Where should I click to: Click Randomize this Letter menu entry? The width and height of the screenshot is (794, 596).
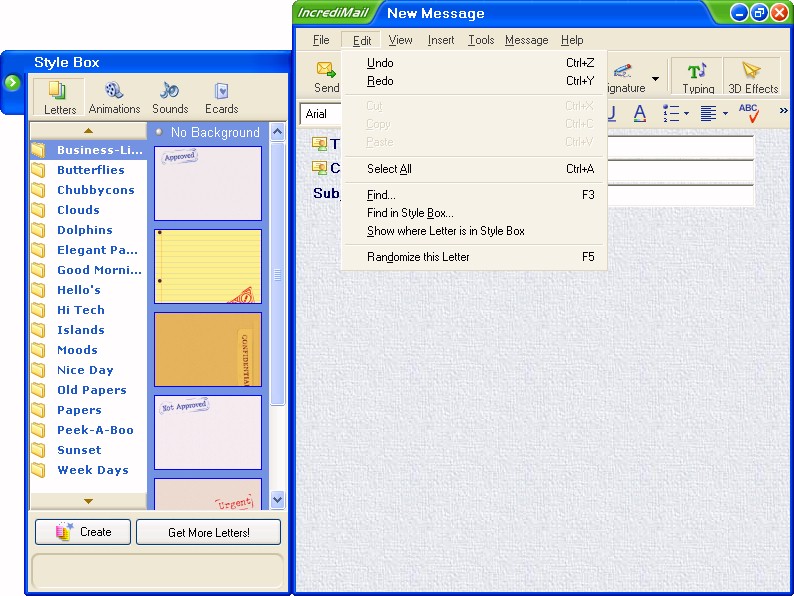pos(418,257)
